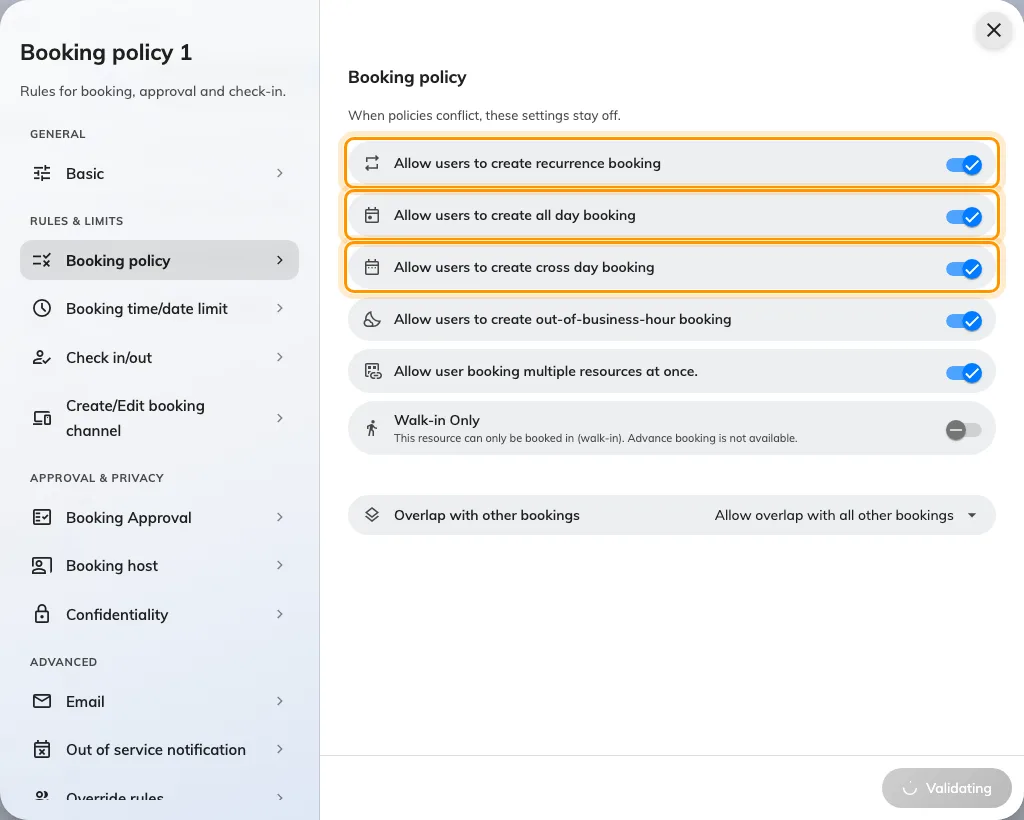Viewport: 1024px width, 820px height.
Task: Close the Booking policy dialog
Action: pyautogui.click(x=993, y=30)
